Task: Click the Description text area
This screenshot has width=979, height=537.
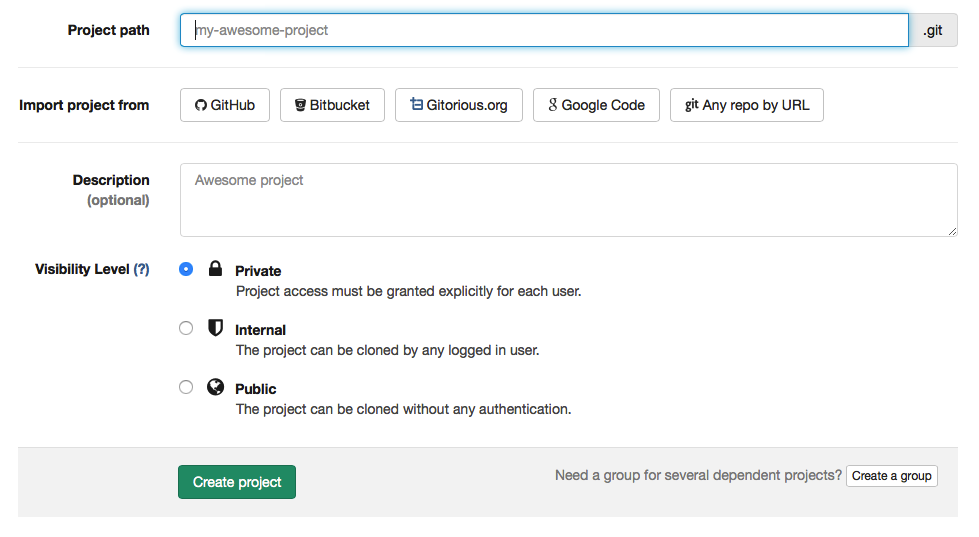Action: [x=569, y=200]
